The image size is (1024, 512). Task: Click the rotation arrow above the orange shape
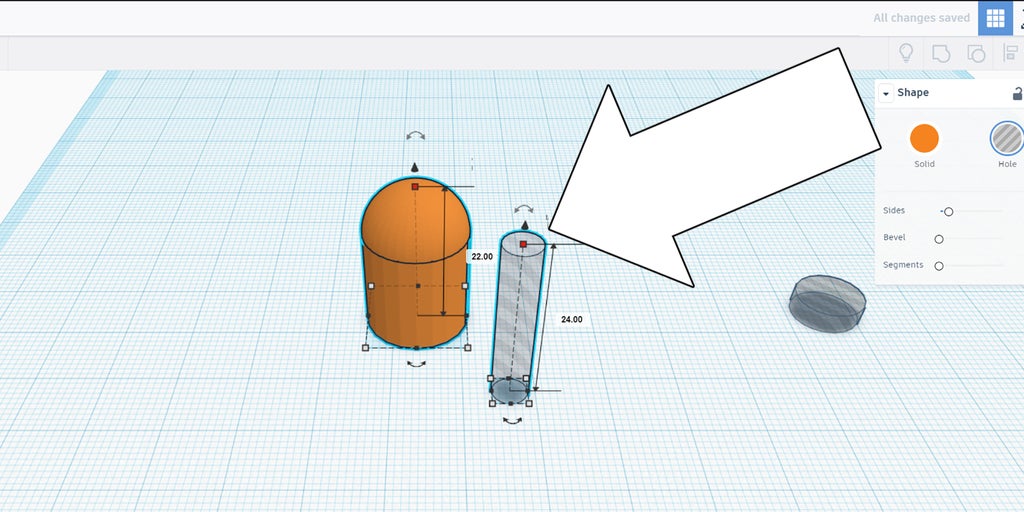click(415, 136)
